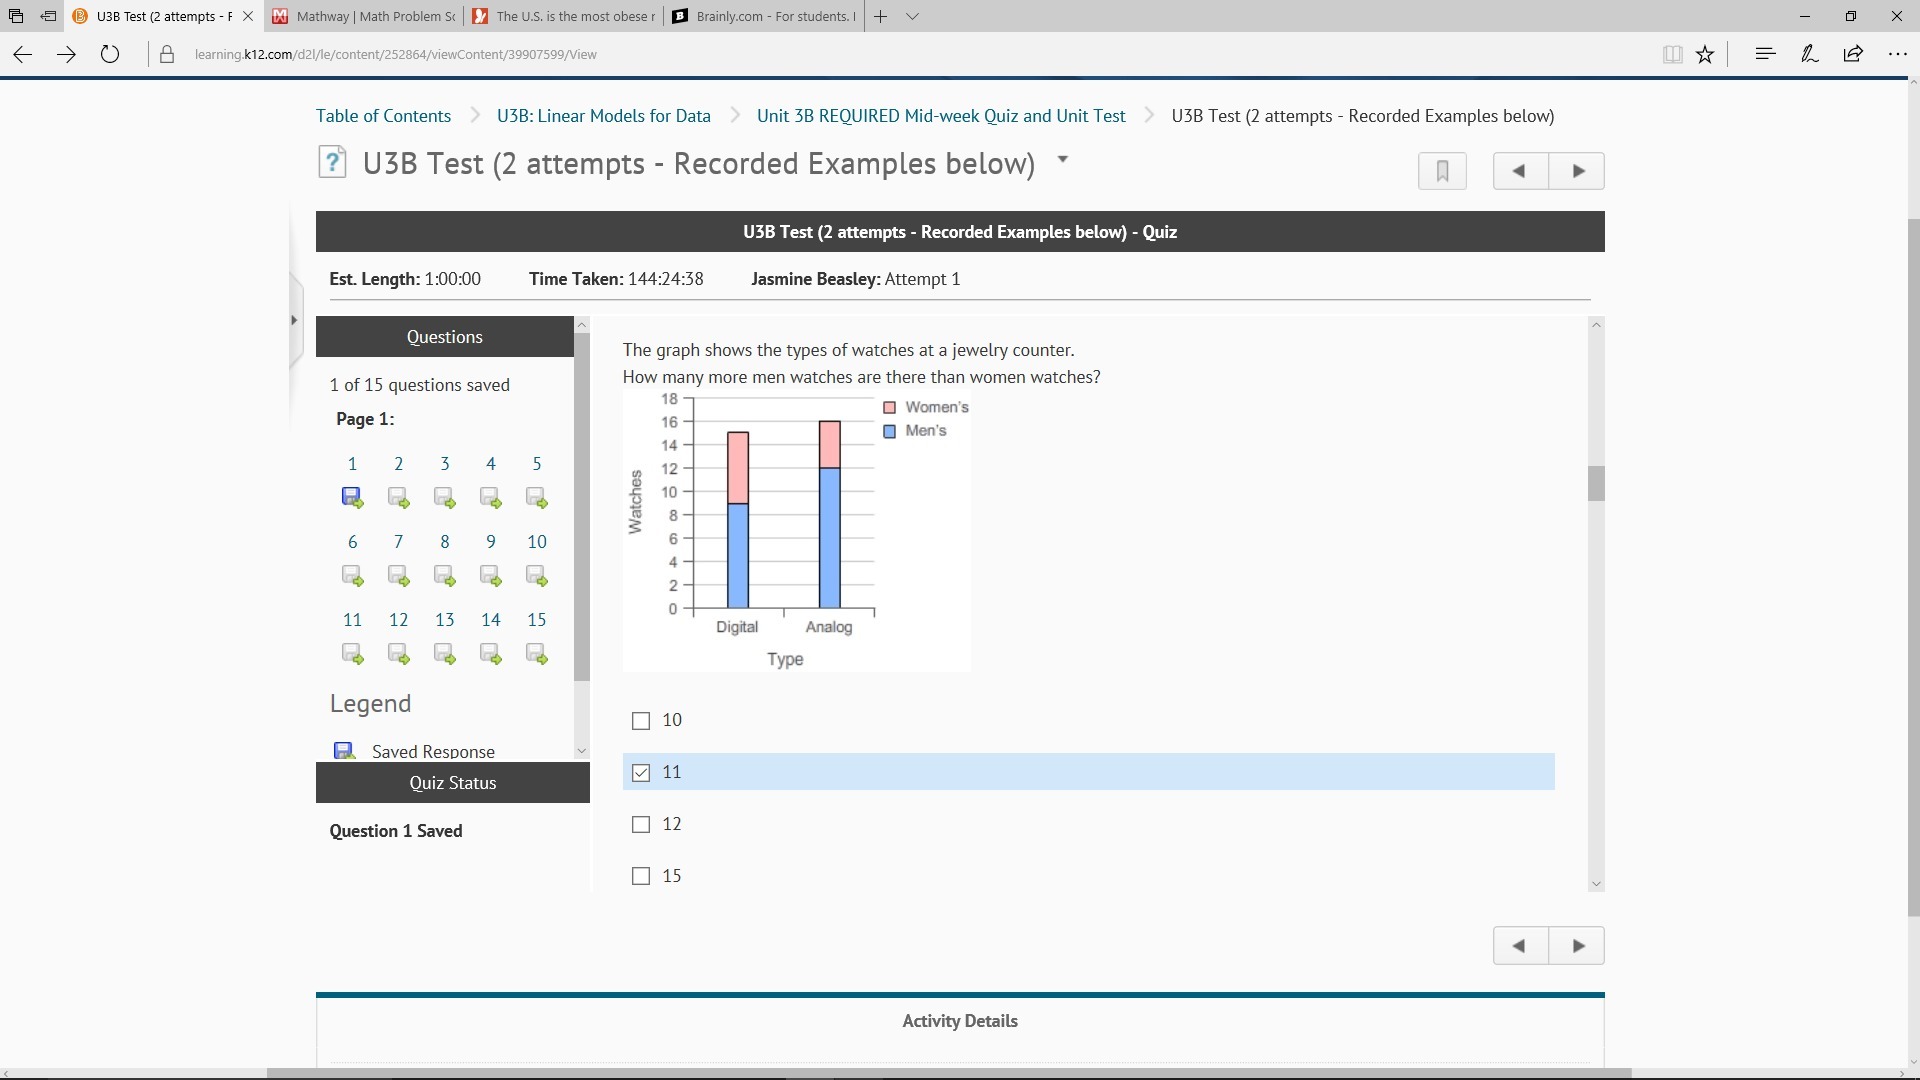Open dropdown arrow beside U3B Test title
This screenshot has height=1080, width=1920.
coord(1063,160)
